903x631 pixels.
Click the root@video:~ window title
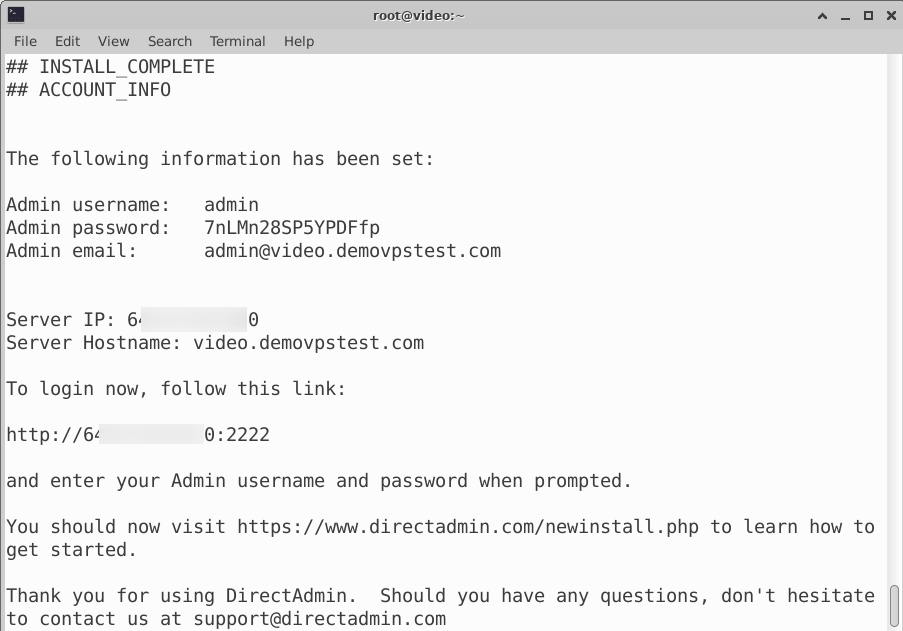(x=419, y=16)
